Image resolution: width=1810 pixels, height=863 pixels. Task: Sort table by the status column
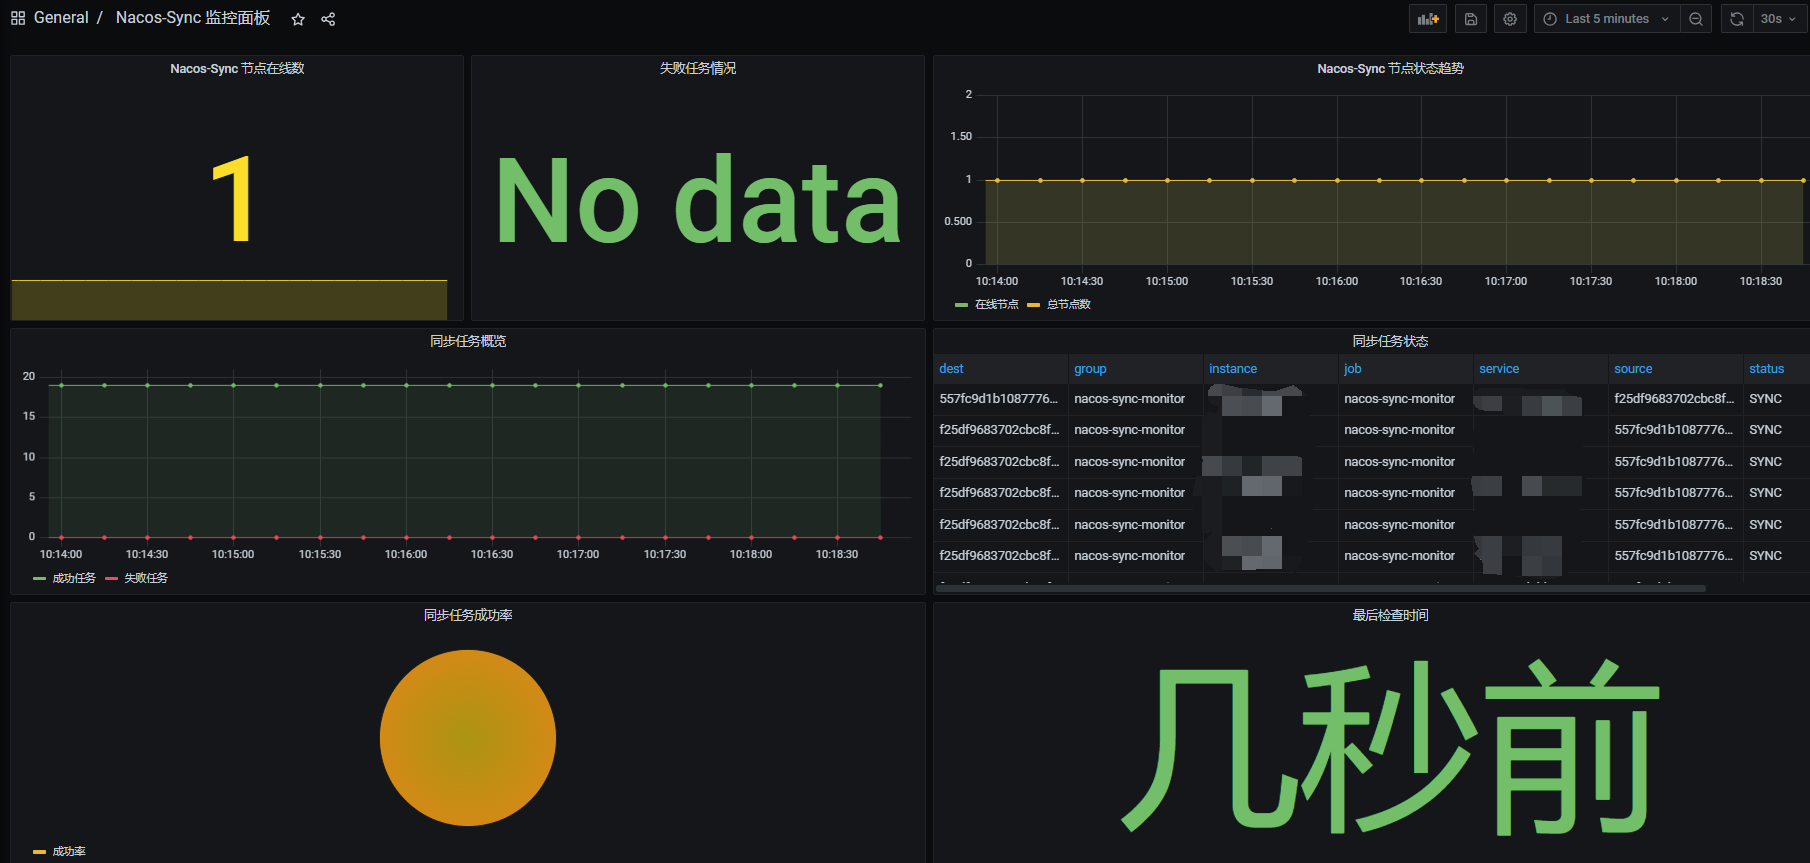[1766, 369]
